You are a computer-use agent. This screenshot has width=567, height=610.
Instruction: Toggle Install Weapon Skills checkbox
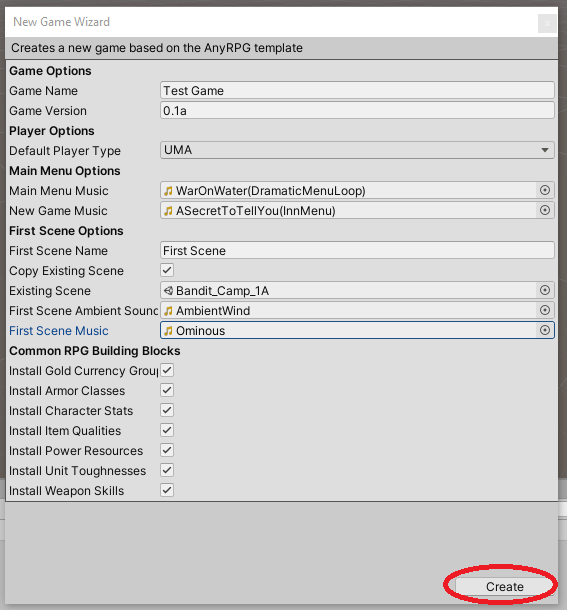(x=167, y=490)
